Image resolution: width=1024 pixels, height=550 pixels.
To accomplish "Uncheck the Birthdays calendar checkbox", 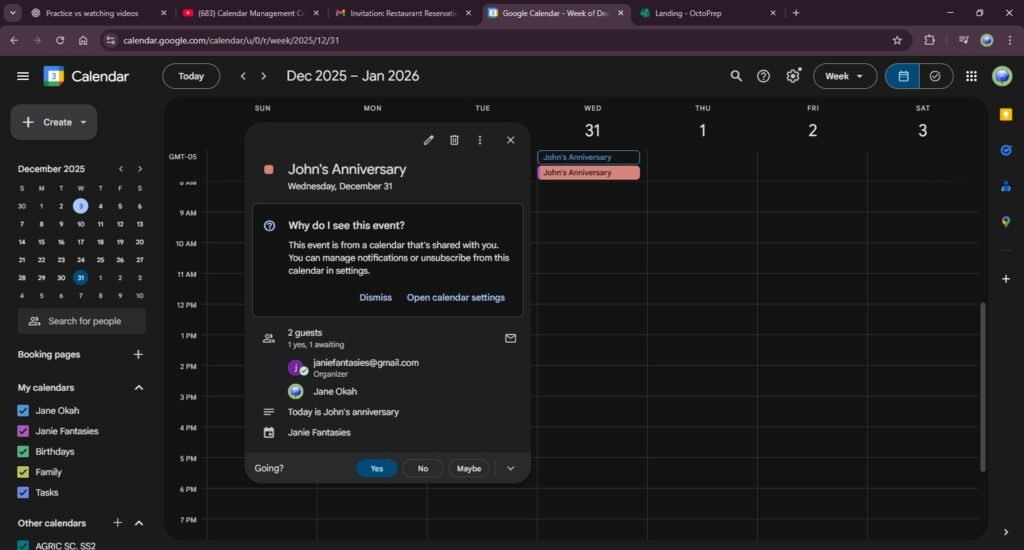I will [23, 451].
